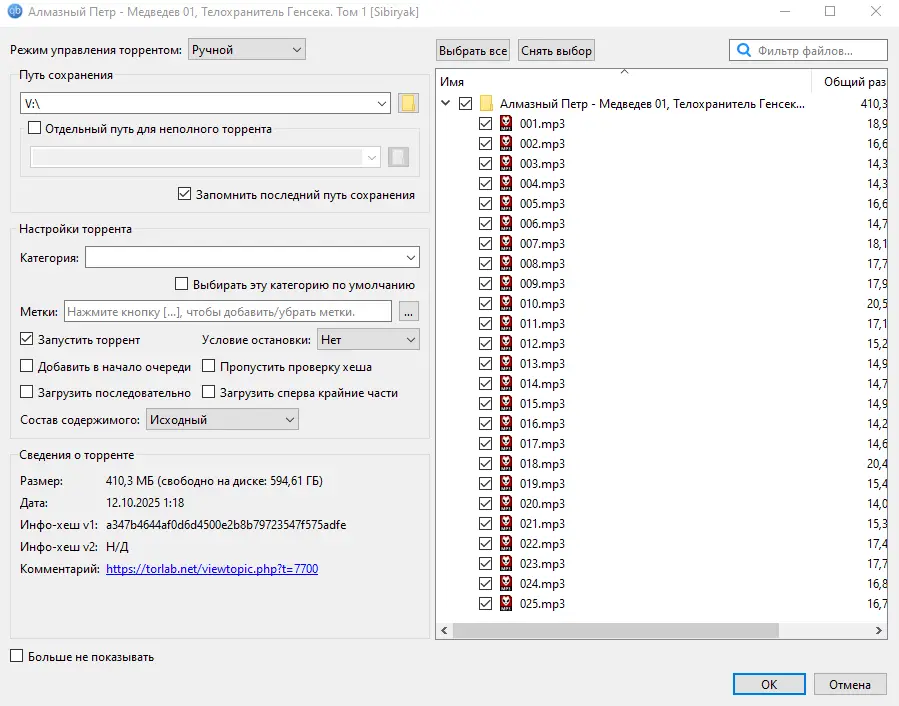Screen dimensions: 899x706
Task: Click the root torrent folder icon in file tree
Action: click(x=486, y=103)
